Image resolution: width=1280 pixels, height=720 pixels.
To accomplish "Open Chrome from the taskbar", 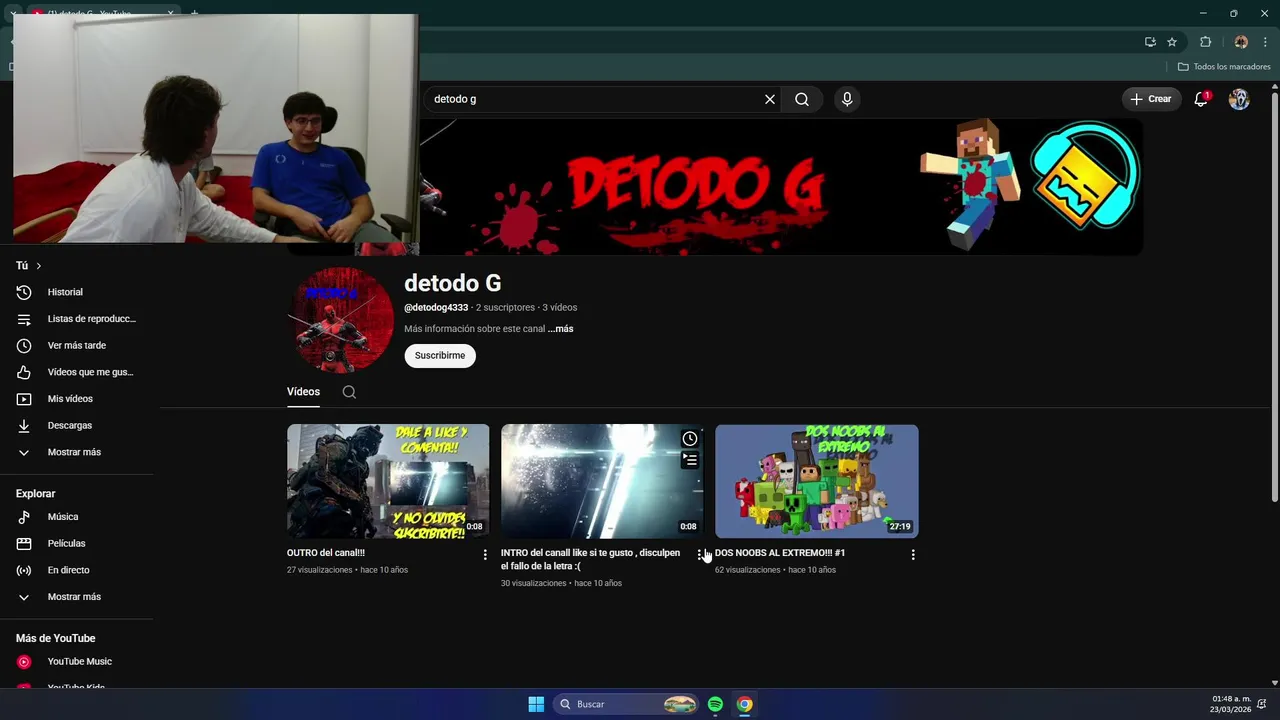I will pos(745,704).
